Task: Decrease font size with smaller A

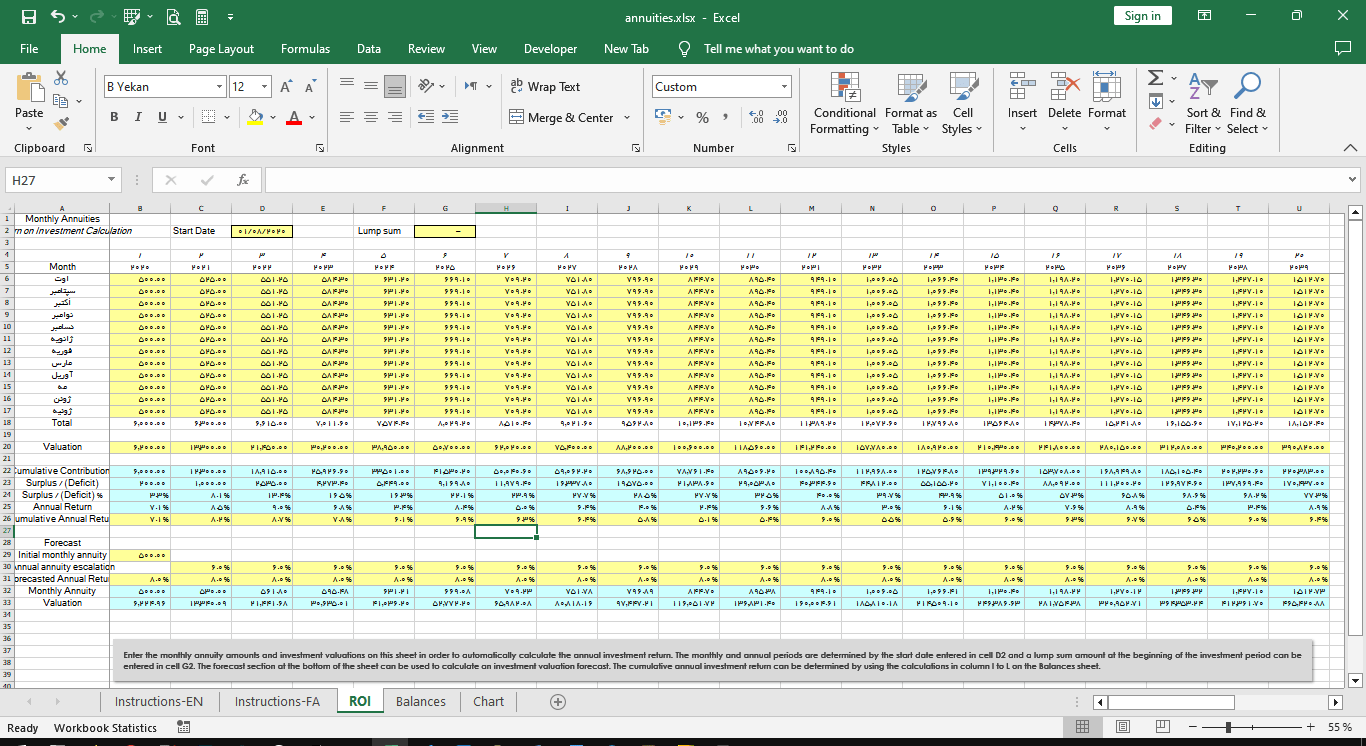Action: point(310,87)
